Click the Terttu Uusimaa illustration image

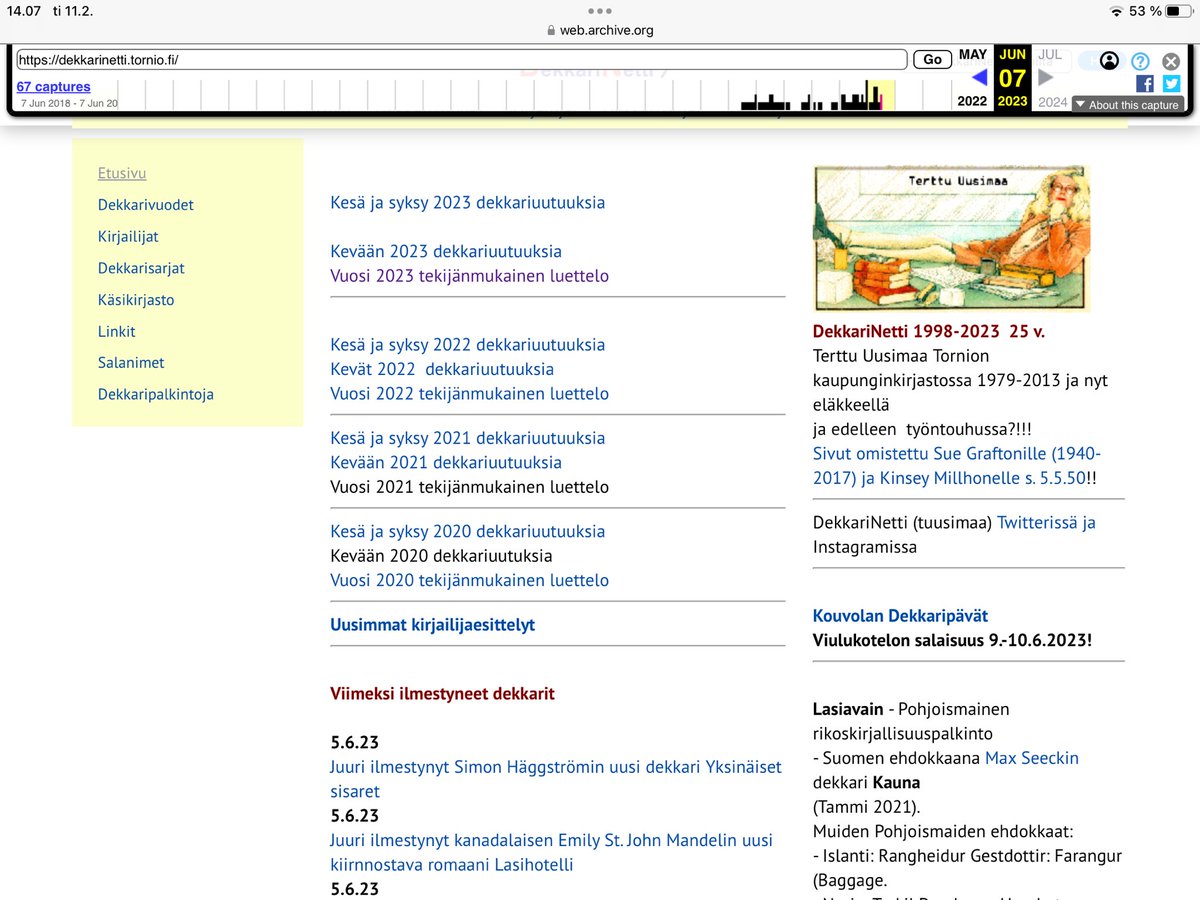(951, 238)
